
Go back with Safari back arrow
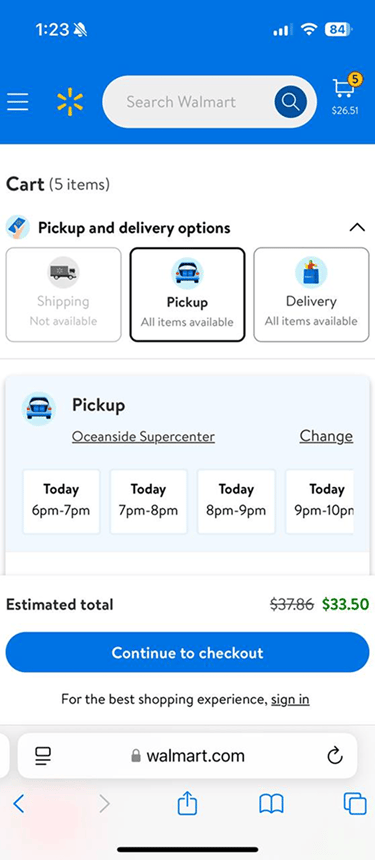click(19, 804)
